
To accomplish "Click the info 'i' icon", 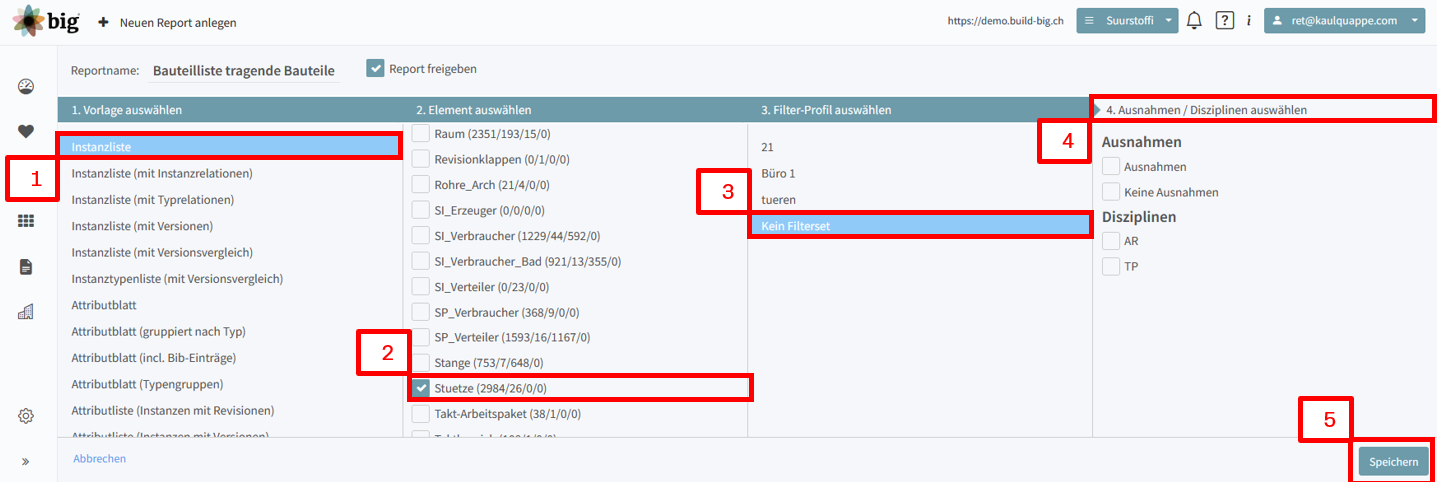I will [x=1249, y=20].
